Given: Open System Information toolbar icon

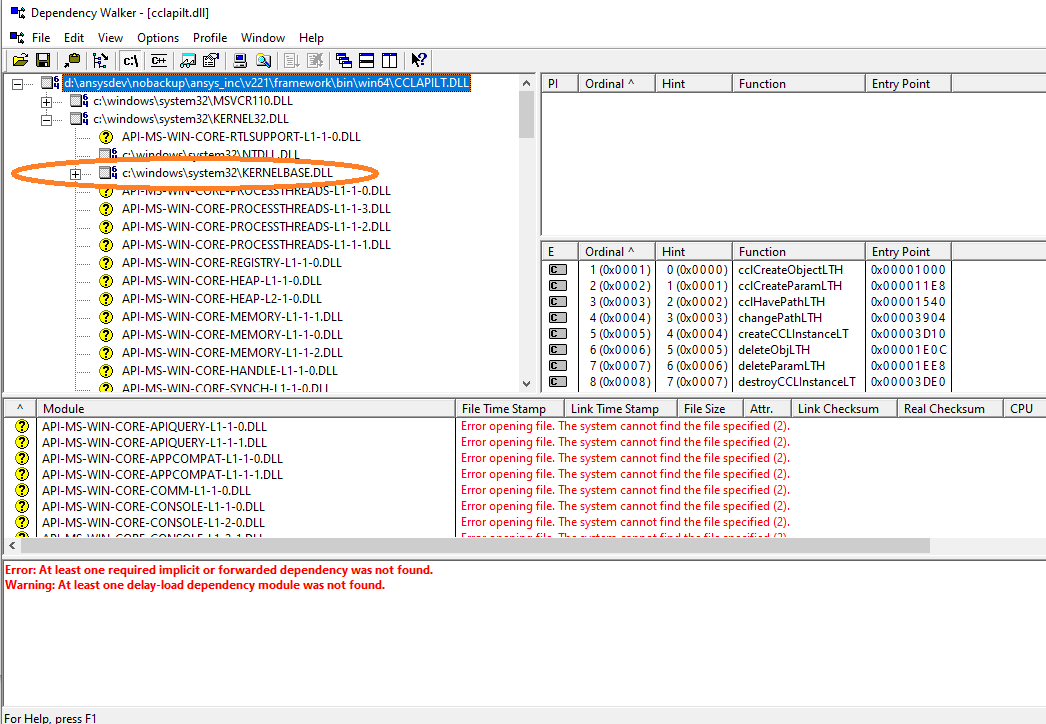Looking at the screenshot, I should (x=240, y=61).
